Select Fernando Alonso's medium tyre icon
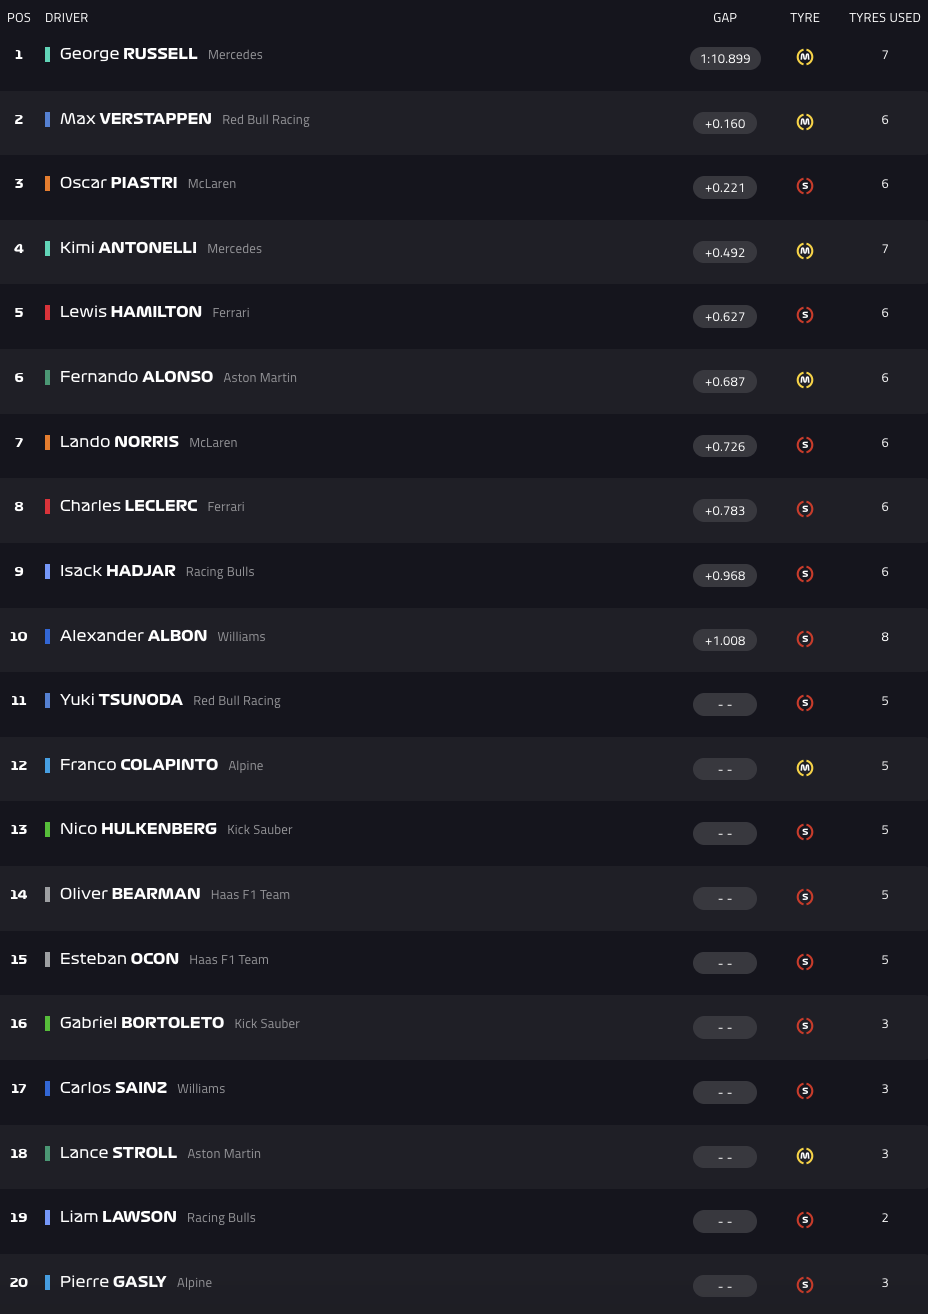The image size is (928, 1314). coord(805,380)
